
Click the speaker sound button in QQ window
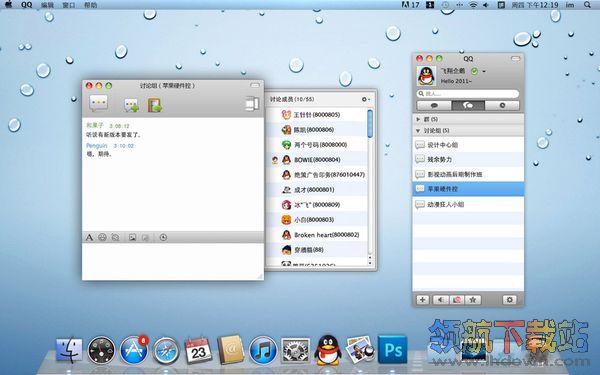click(x=440, y=300)
